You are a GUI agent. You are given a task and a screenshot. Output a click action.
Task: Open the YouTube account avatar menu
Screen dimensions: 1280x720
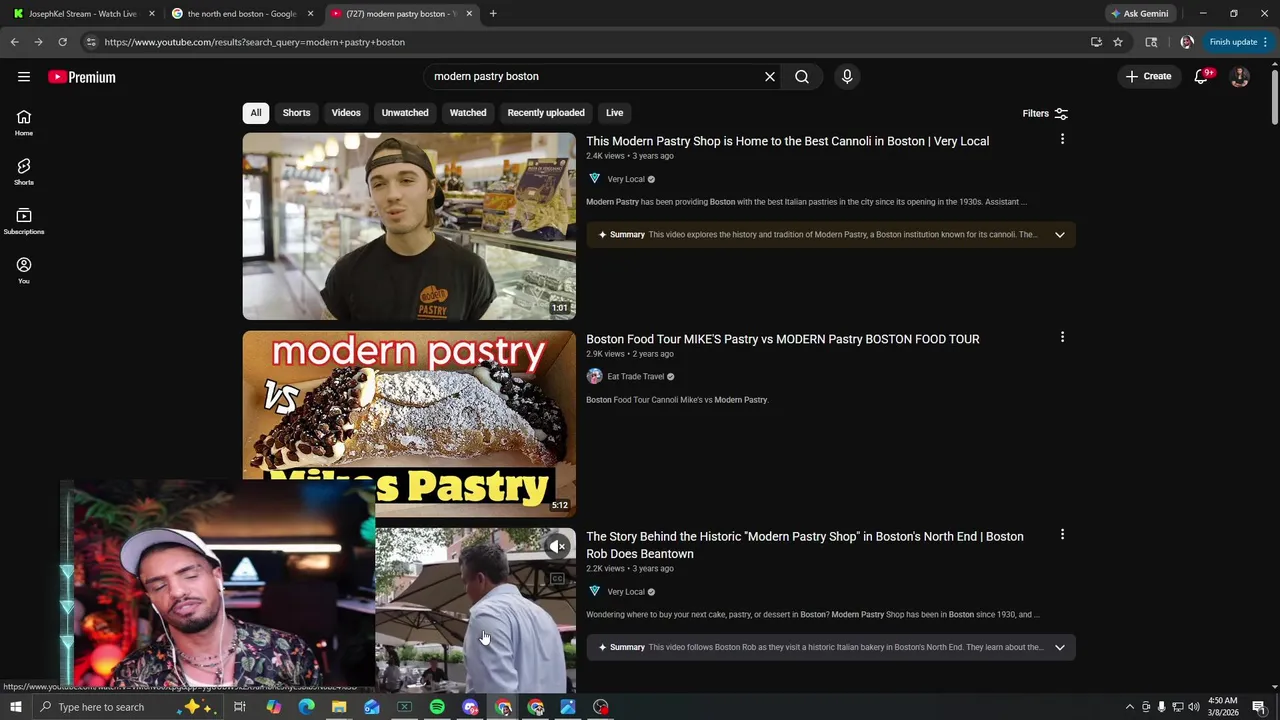[x=1240, y=76]
